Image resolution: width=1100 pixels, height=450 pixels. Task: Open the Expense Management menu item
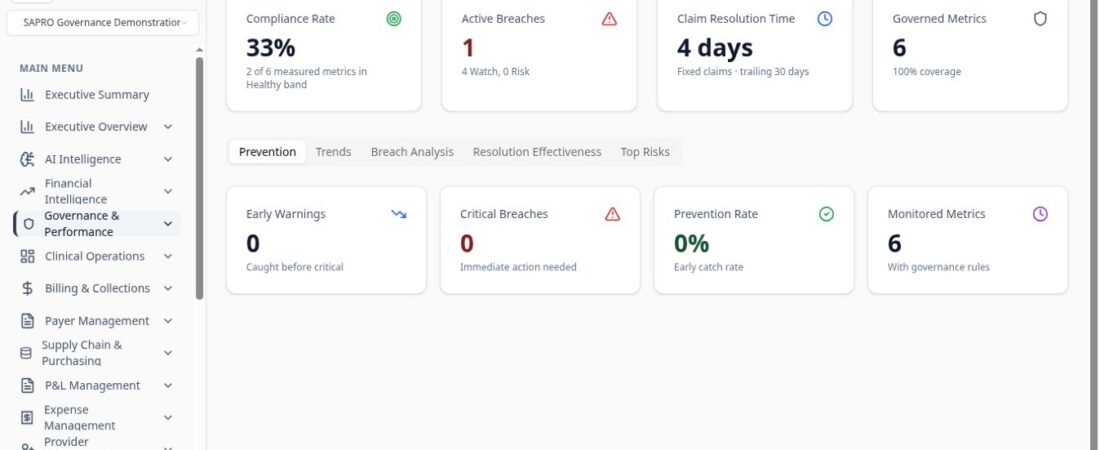coord(97,418)
